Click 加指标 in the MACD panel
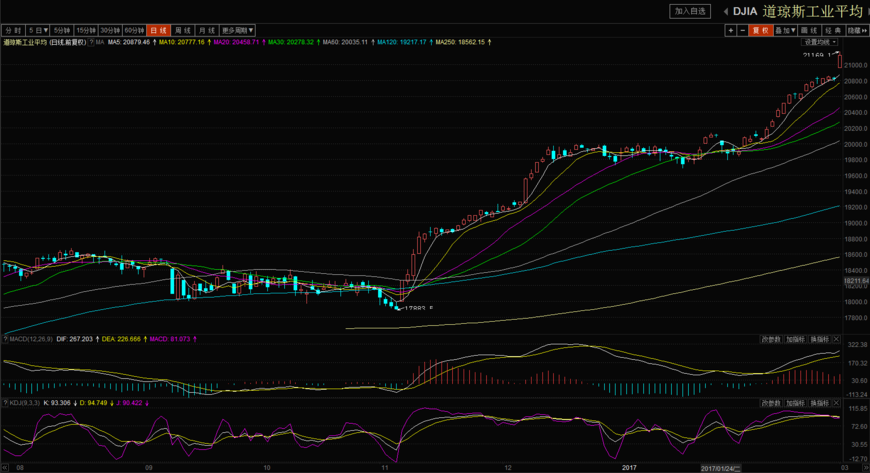Image resolution: width=870 pixels, height=473 pixels. [x=795, y=339]
